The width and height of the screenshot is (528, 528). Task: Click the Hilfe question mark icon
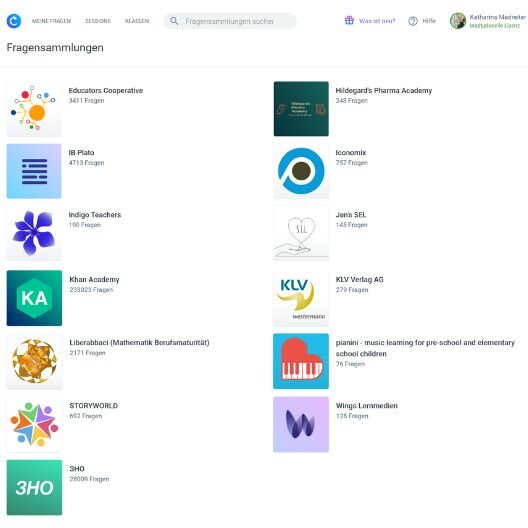(x=413, y=21)
